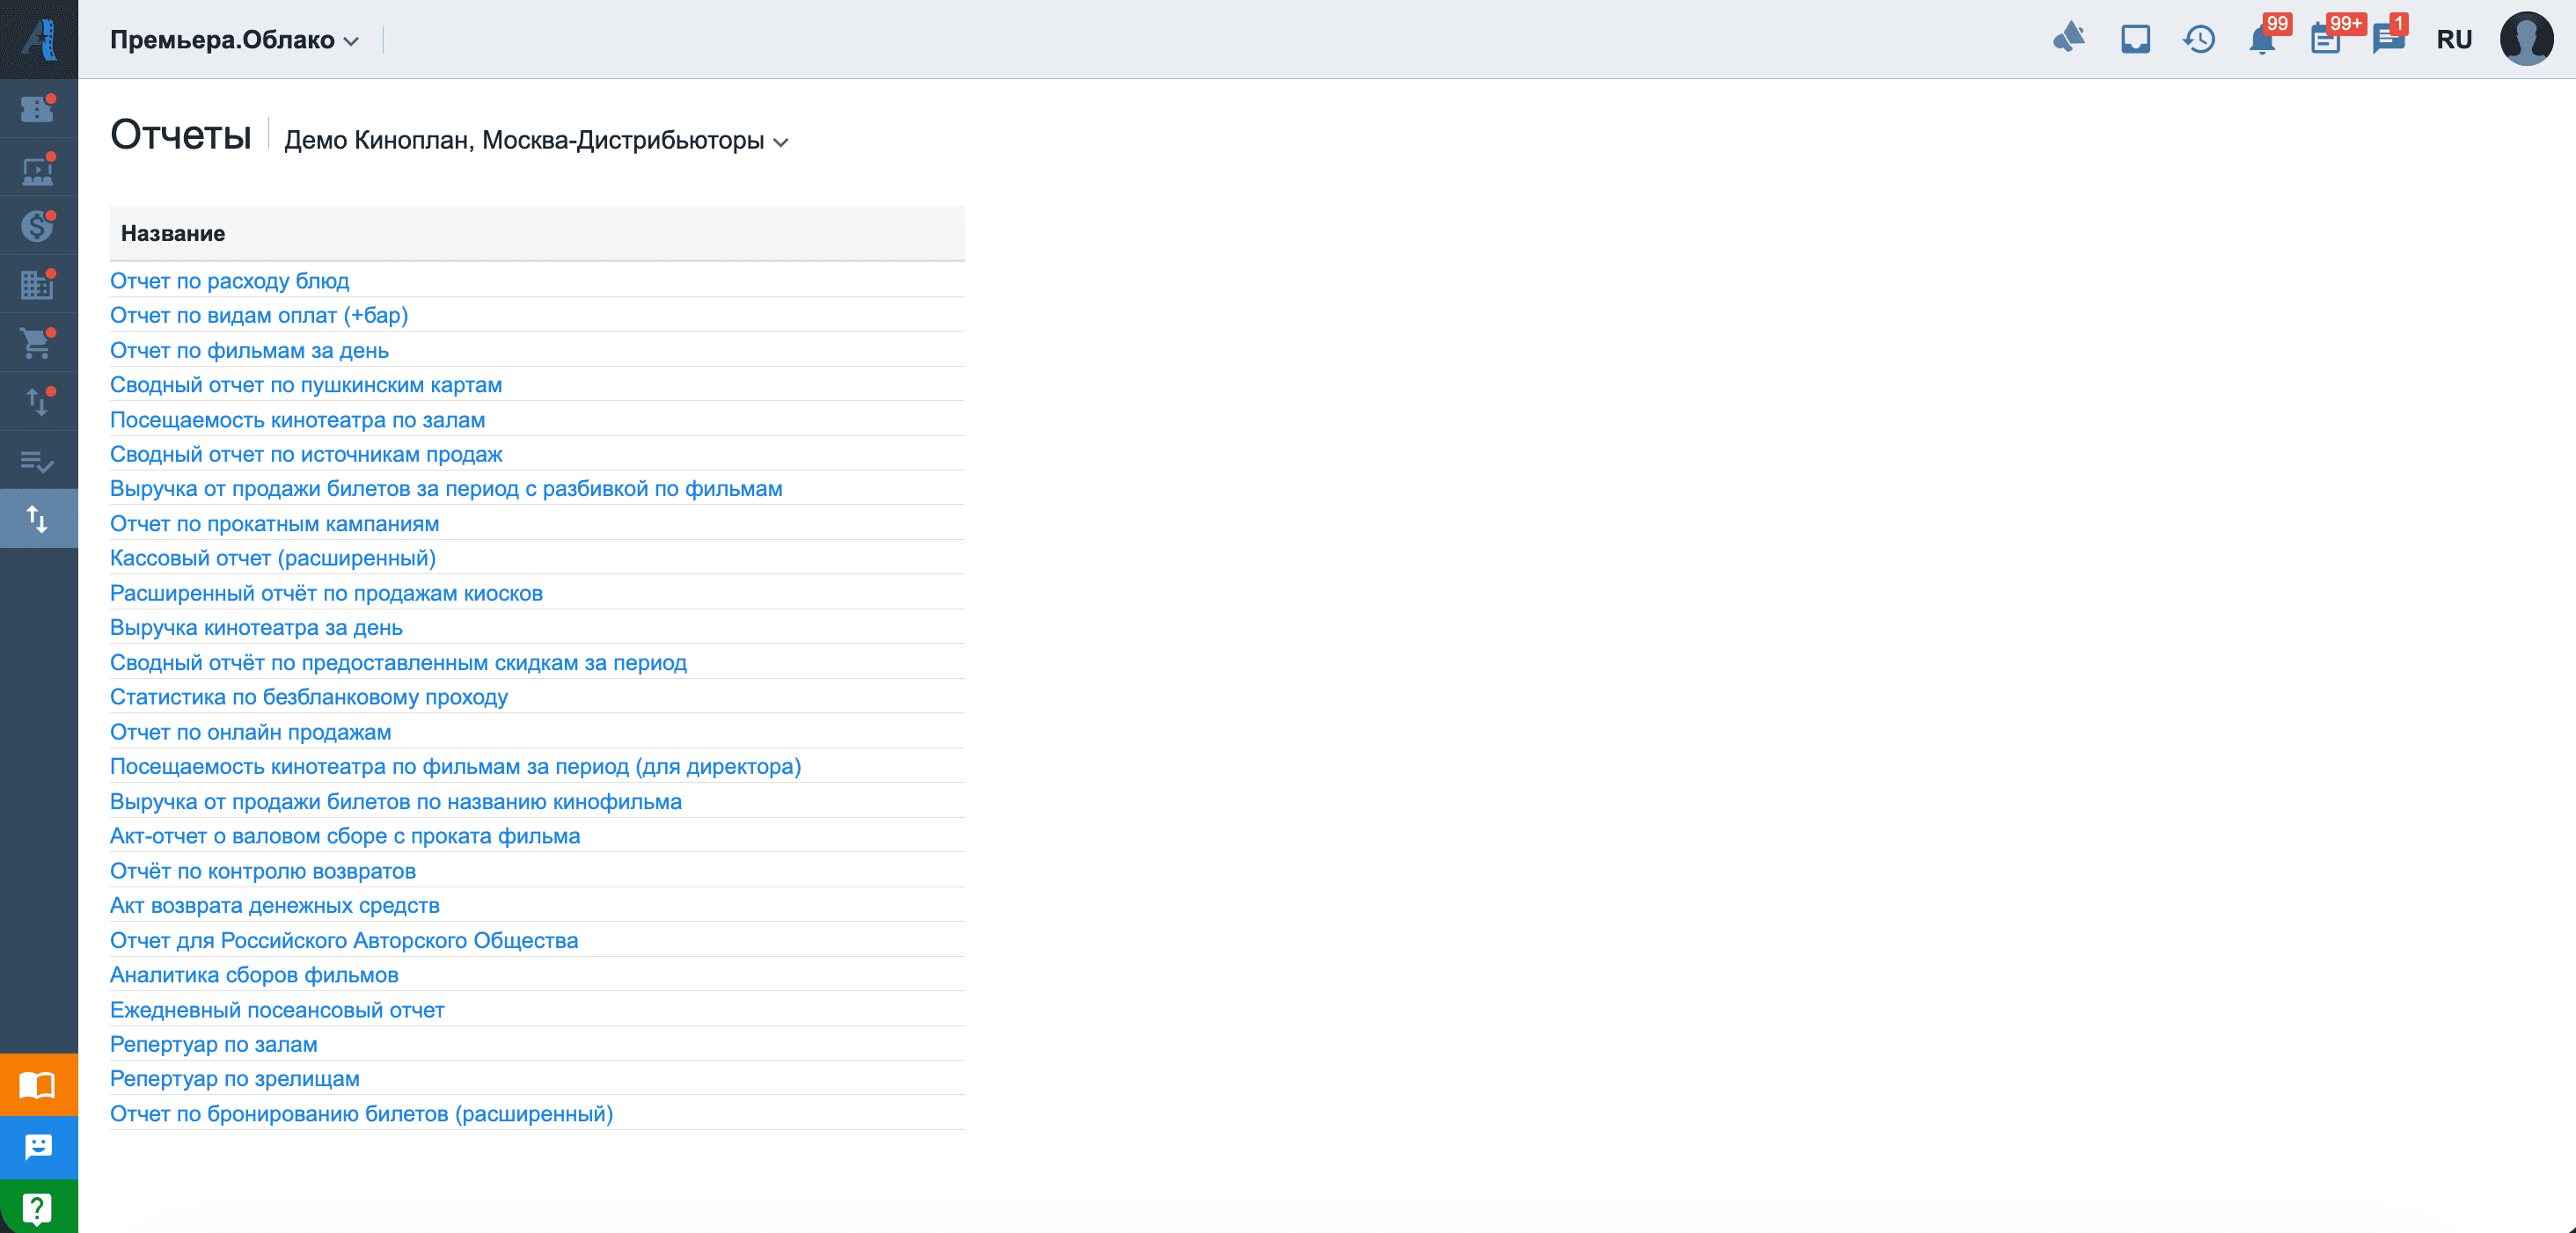Click the cinema audience screen sidebar icon
Image resolution: width=2576 pixels, height=1233 pixels.
[37, 169]
